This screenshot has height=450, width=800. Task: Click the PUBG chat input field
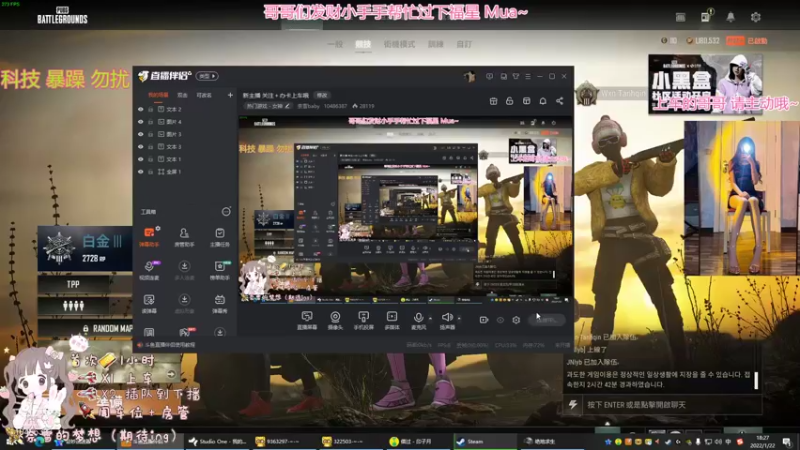(x=671, y=405)
